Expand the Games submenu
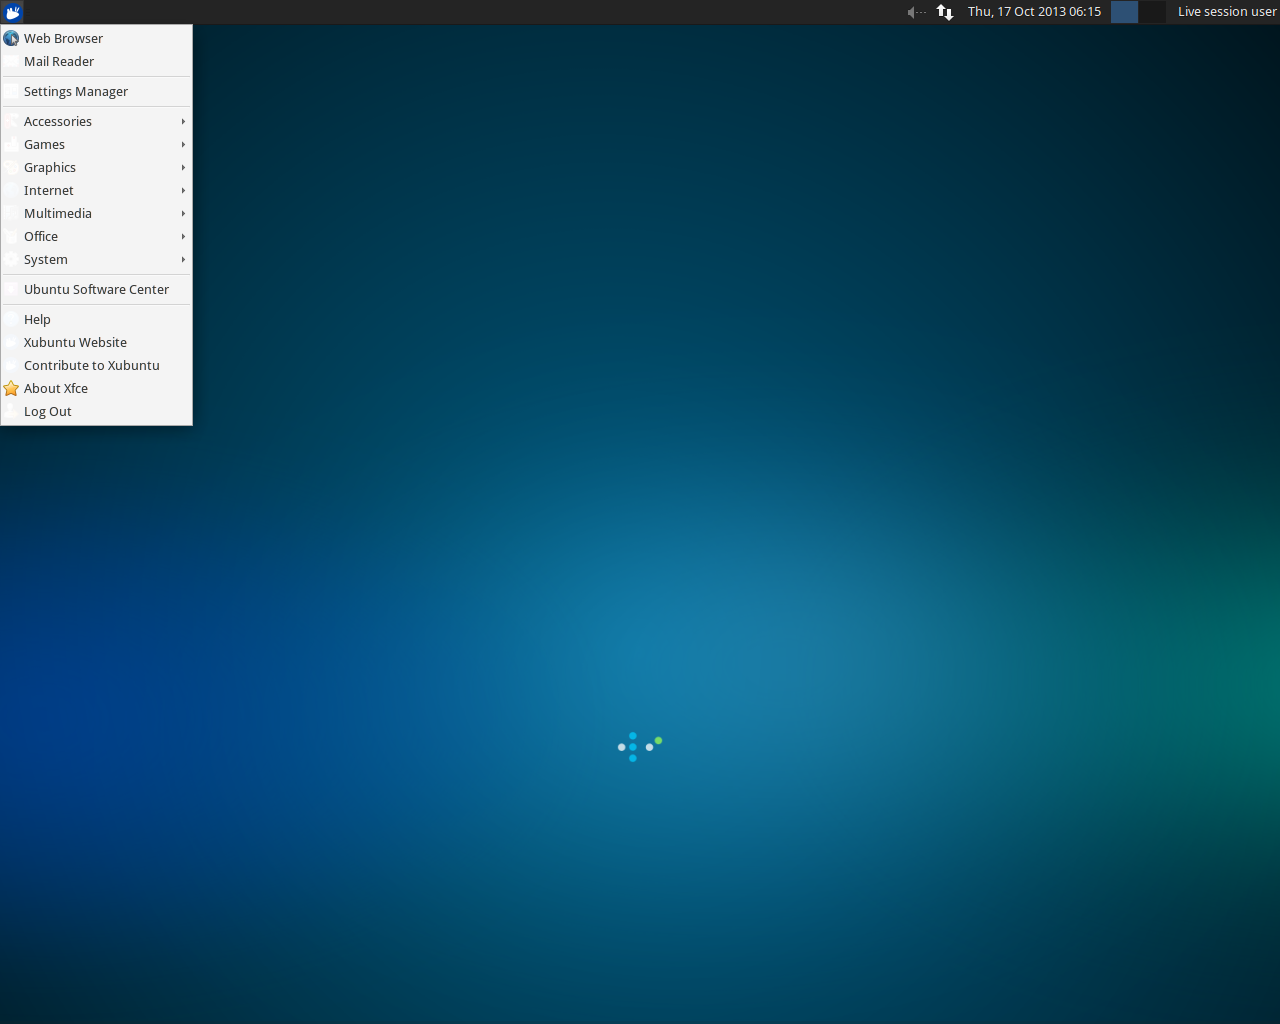1280x1024 pixels. coord(96,144)
